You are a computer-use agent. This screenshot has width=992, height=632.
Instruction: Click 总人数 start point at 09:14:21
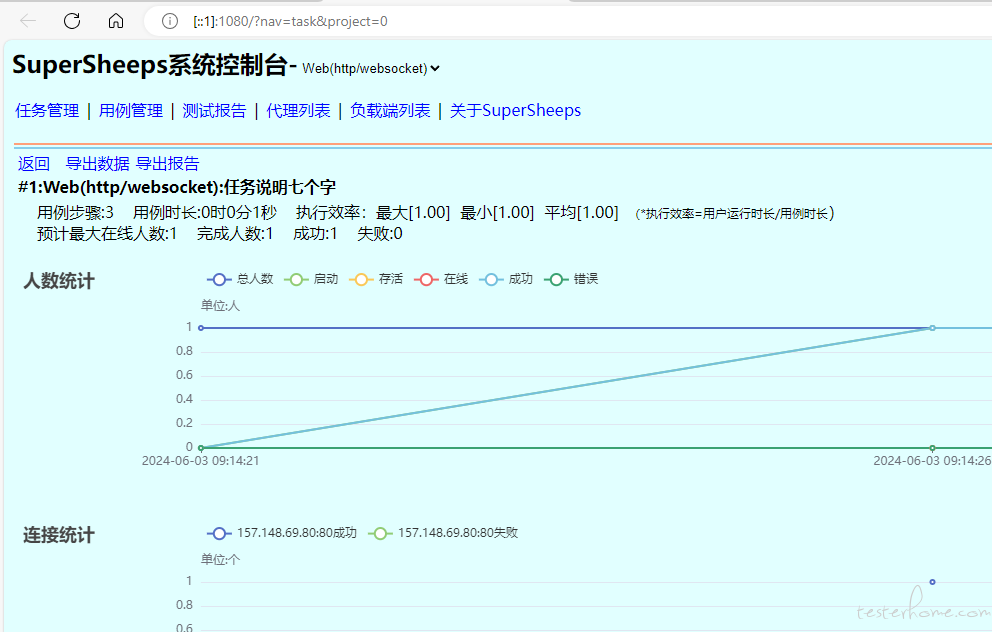pos(201,328)
